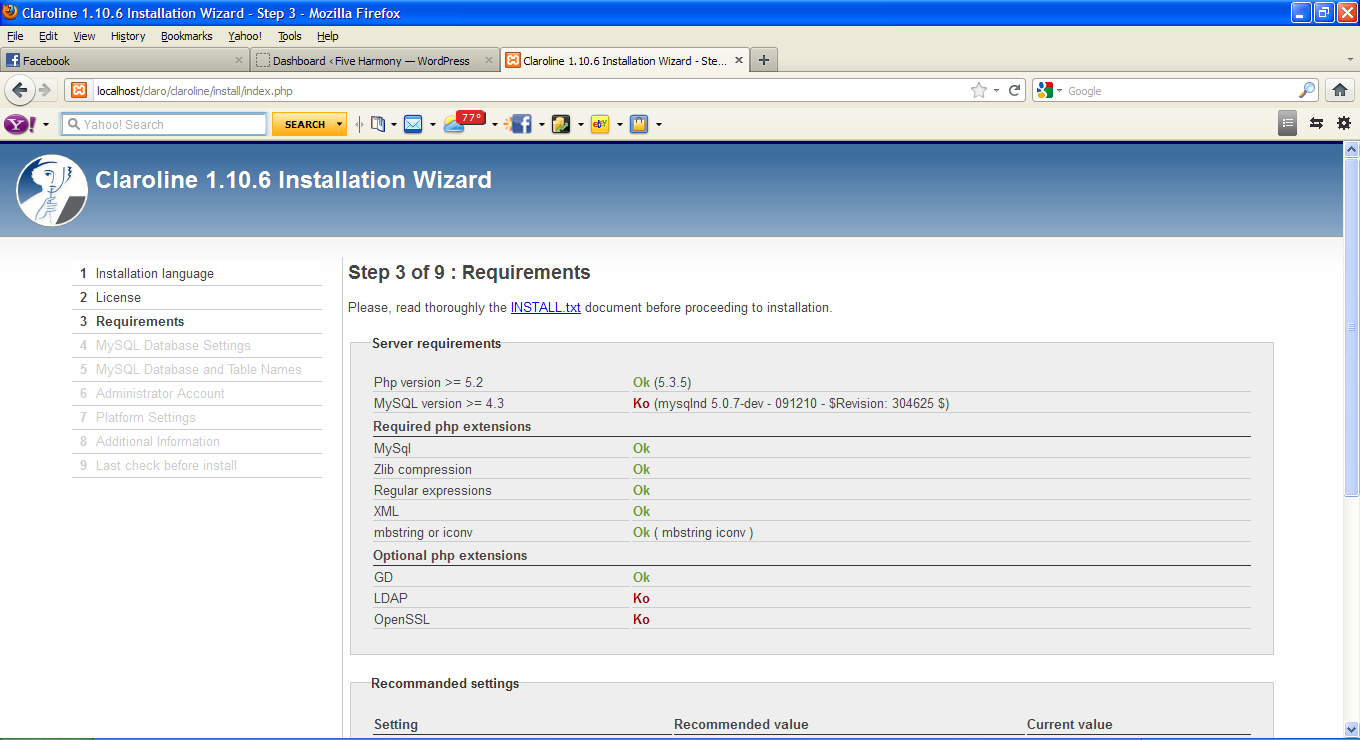This screenshot has height=740, width=1360.
Task: Reload the page with the refresh icon
Action: 1014,90
